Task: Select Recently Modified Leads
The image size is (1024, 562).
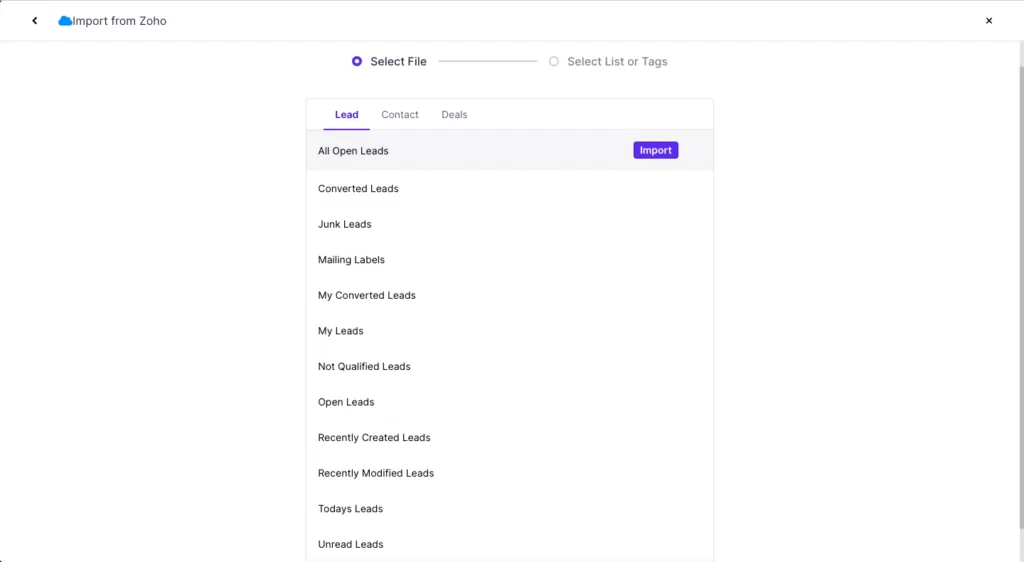Action: coord(510,473)
